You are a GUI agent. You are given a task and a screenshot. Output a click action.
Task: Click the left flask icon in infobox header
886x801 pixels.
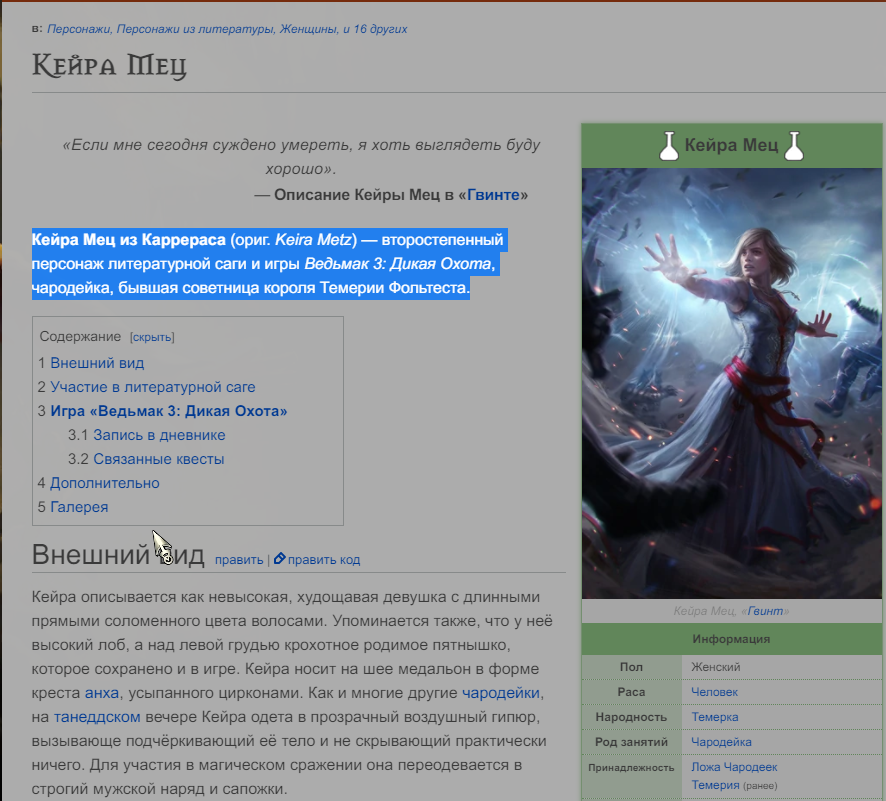[x=669, y=146]
